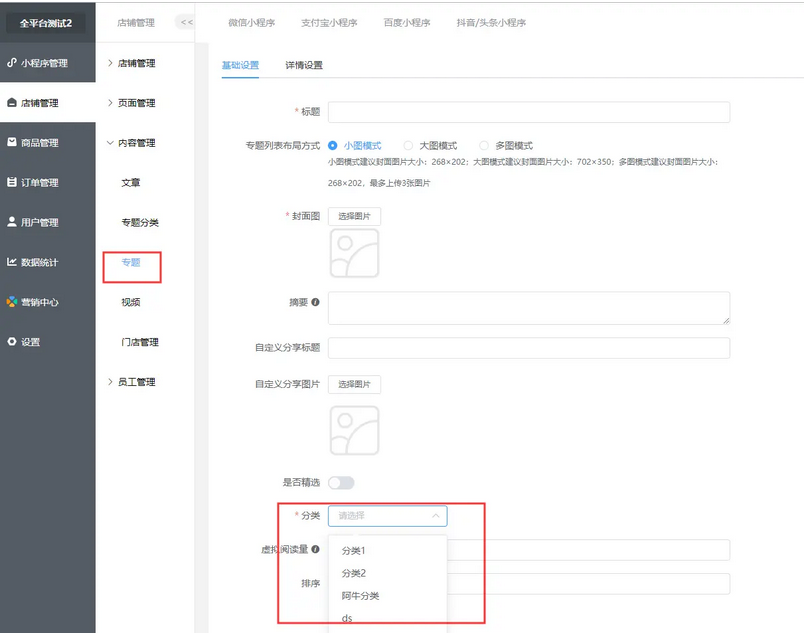Open the 支付宝小程序 tab
This screenshot has height=633, width=808.
click(x=329, y=23)
